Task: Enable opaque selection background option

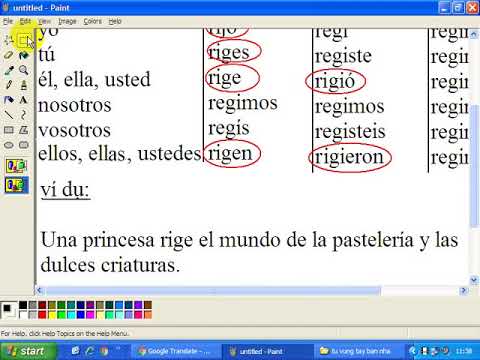Action: click(17, 166)
